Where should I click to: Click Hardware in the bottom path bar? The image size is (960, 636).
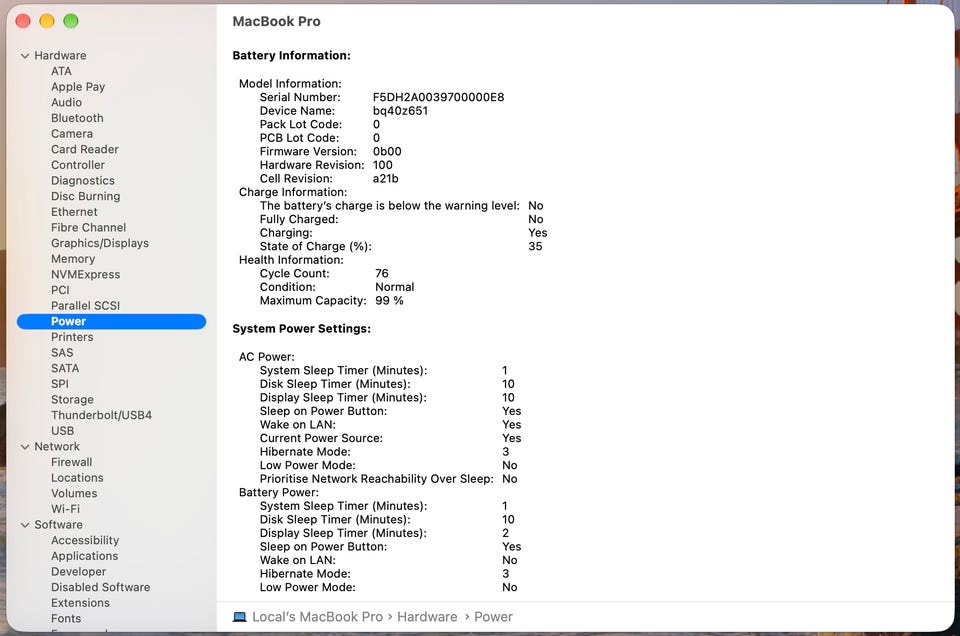[427, 617]
